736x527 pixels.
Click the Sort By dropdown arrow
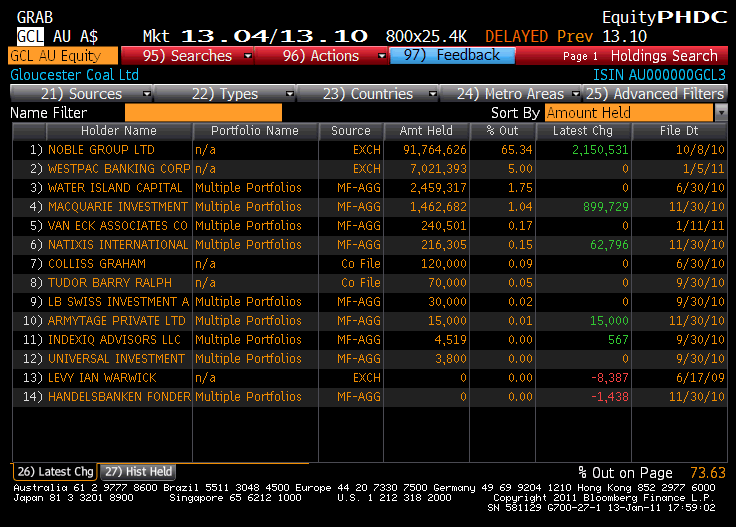point(721,113)
